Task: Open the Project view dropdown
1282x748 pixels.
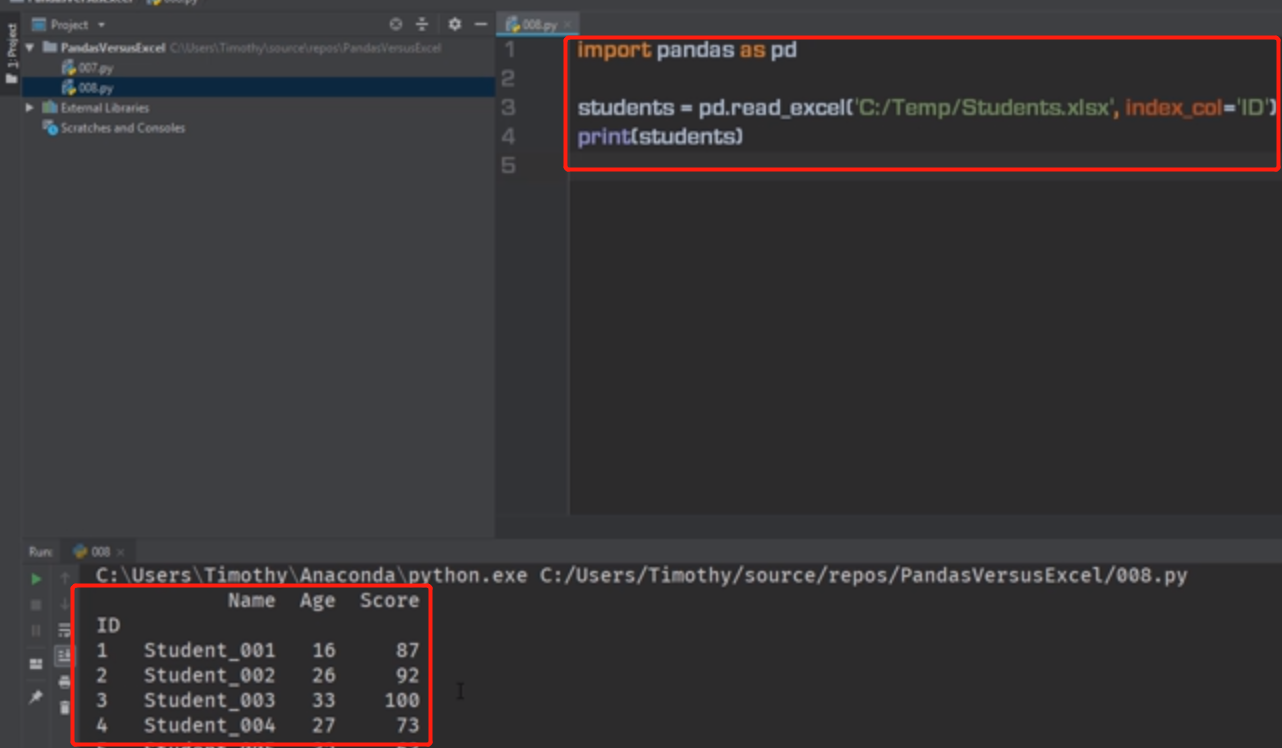Action: [x=101, y=25]
